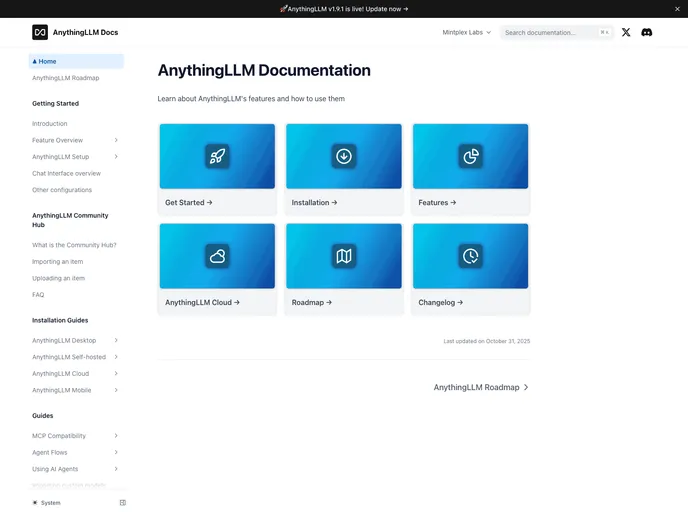Viewport: 688px width, 512px height.
Task: Open the System theme switcher
Action: (47, 503)
